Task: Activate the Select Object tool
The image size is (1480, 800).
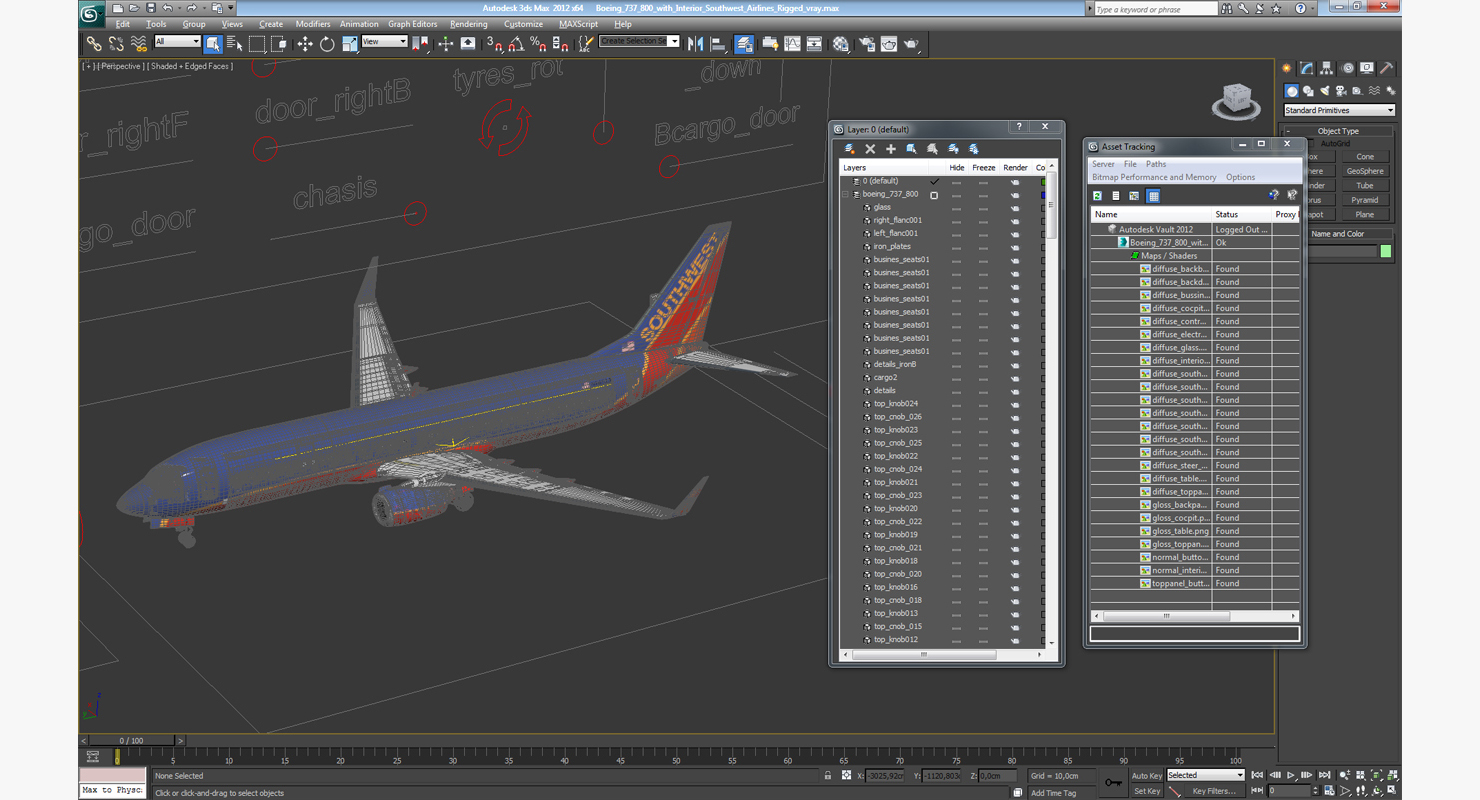Action: point(213,44)
